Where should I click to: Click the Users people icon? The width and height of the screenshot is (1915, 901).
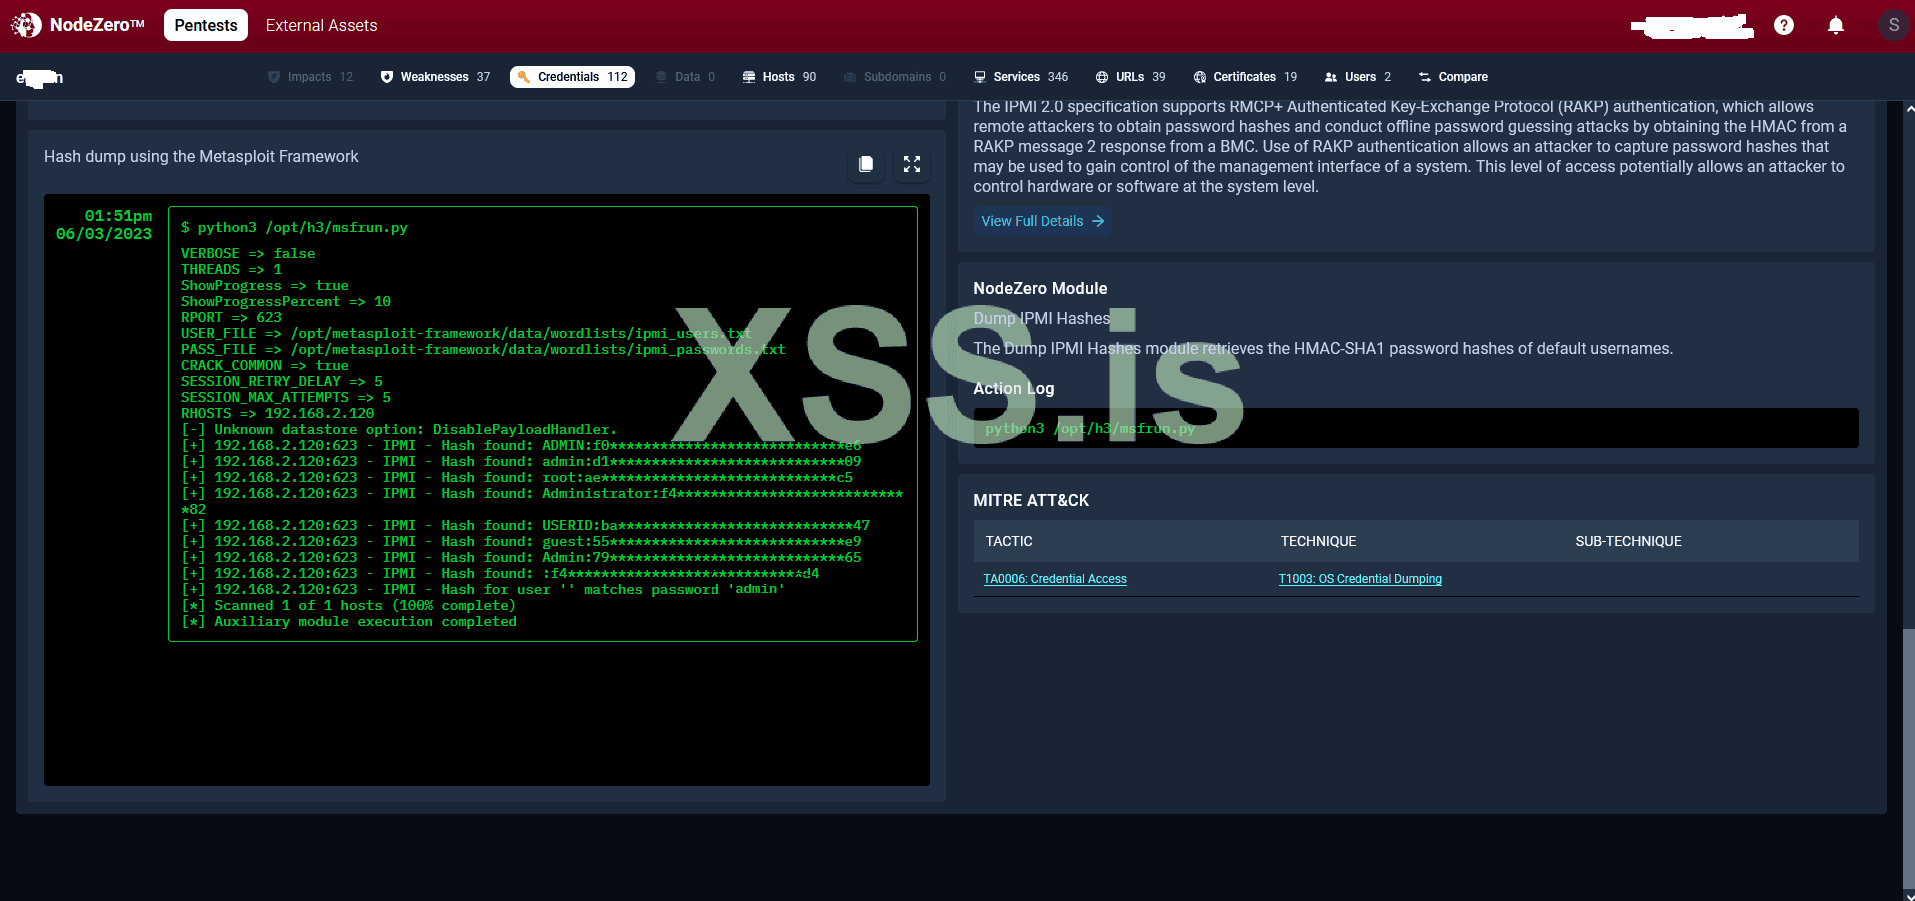(1331, 77)
